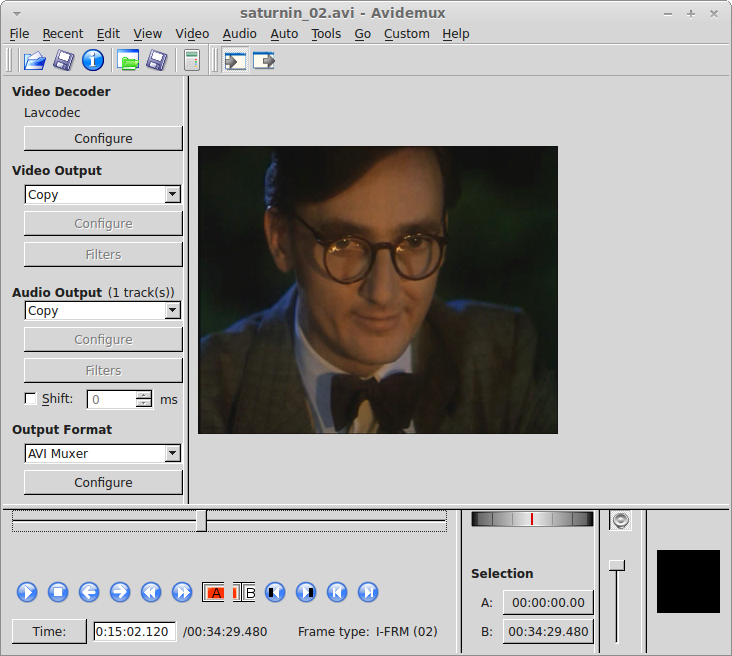Configure the Video Decoder
732x656 pixels.
click(x=103, y=139)
